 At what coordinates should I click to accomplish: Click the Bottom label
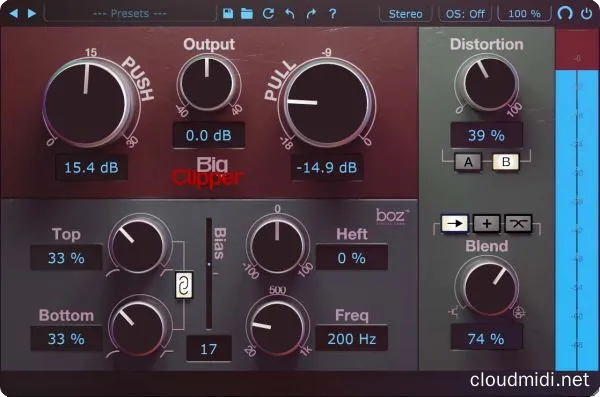point(66,315)
